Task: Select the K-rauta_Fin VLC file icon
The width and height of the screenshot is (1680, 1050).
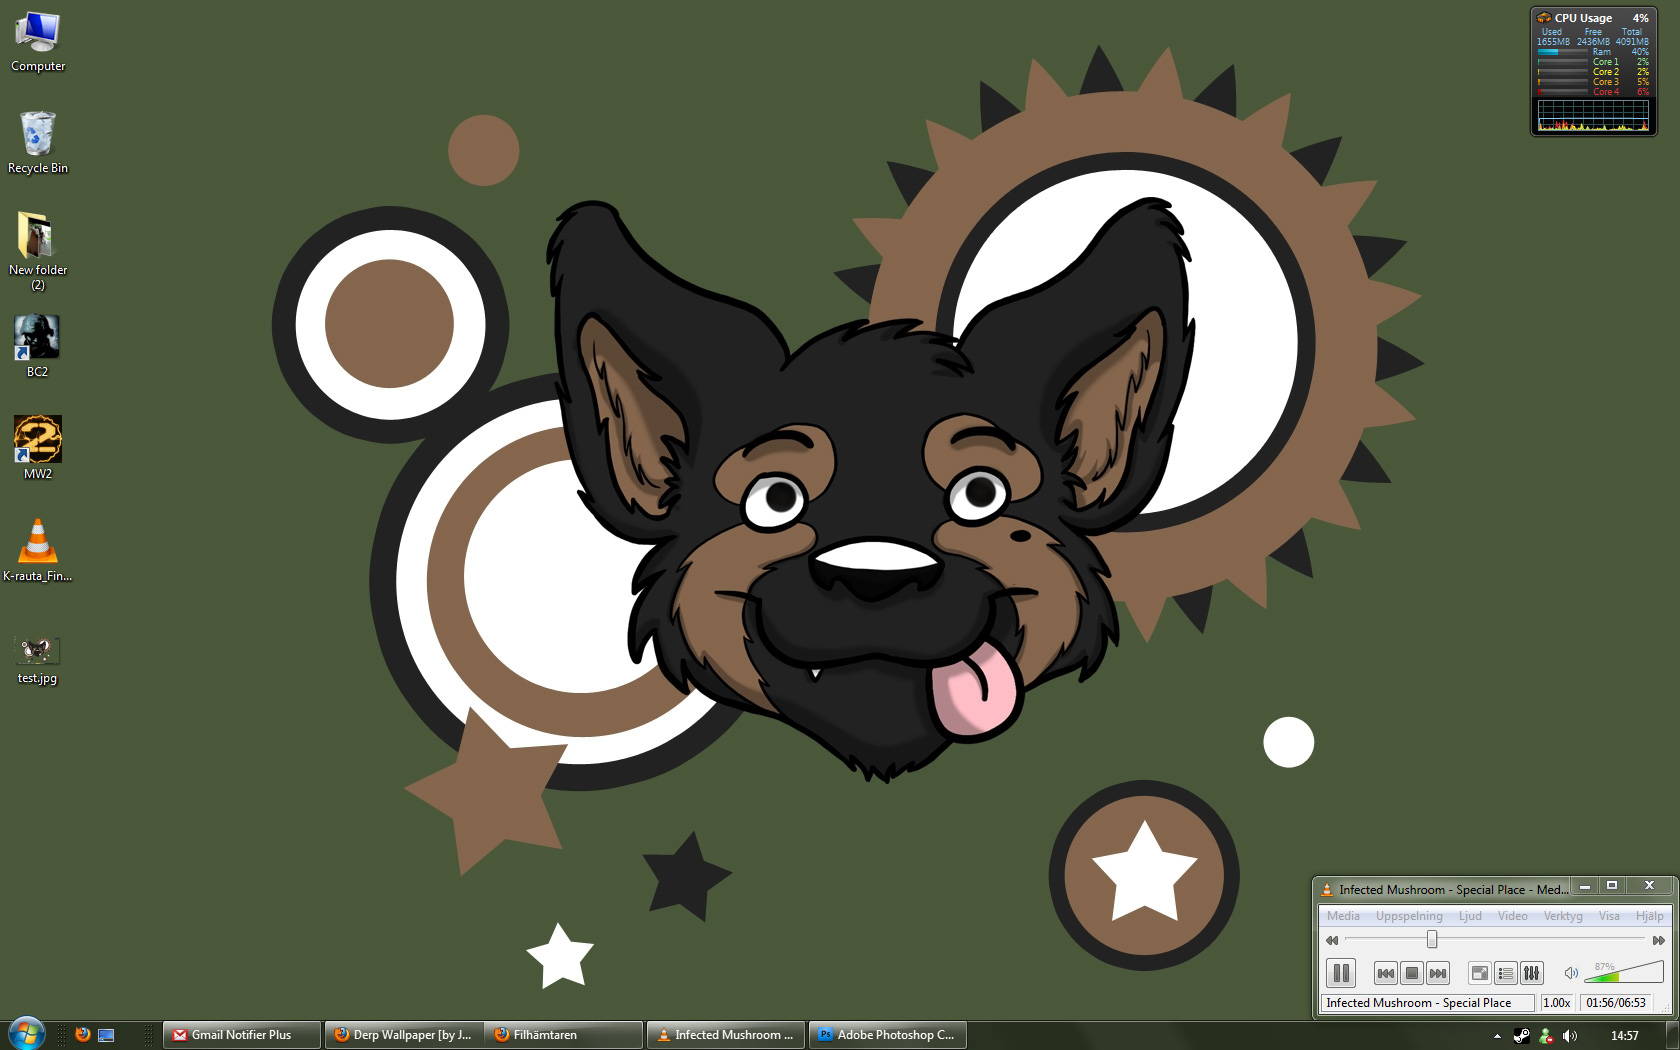Action: pos(38,550)
